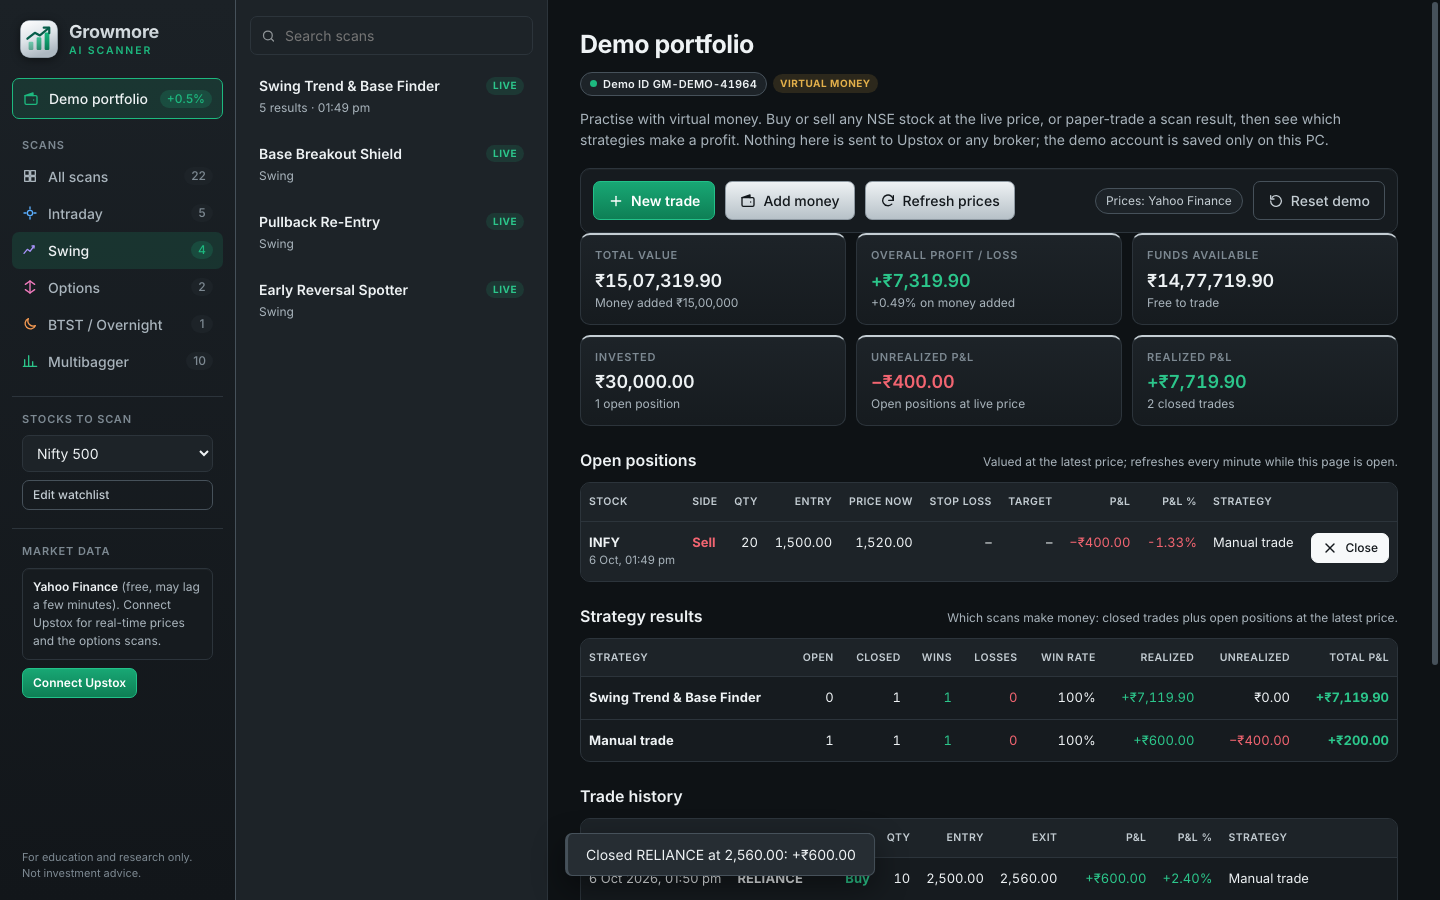Image resolution: width=1440 pixels, height=900 pixels.
Task: Open Early Reversal Spotter scan
Action: point(391,300)
